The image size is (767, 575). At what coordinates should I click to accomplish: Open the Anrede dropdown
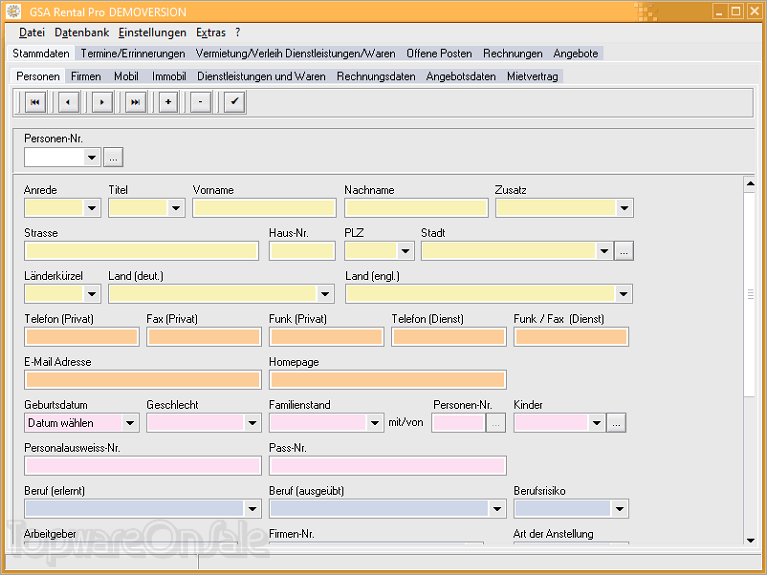91,208
